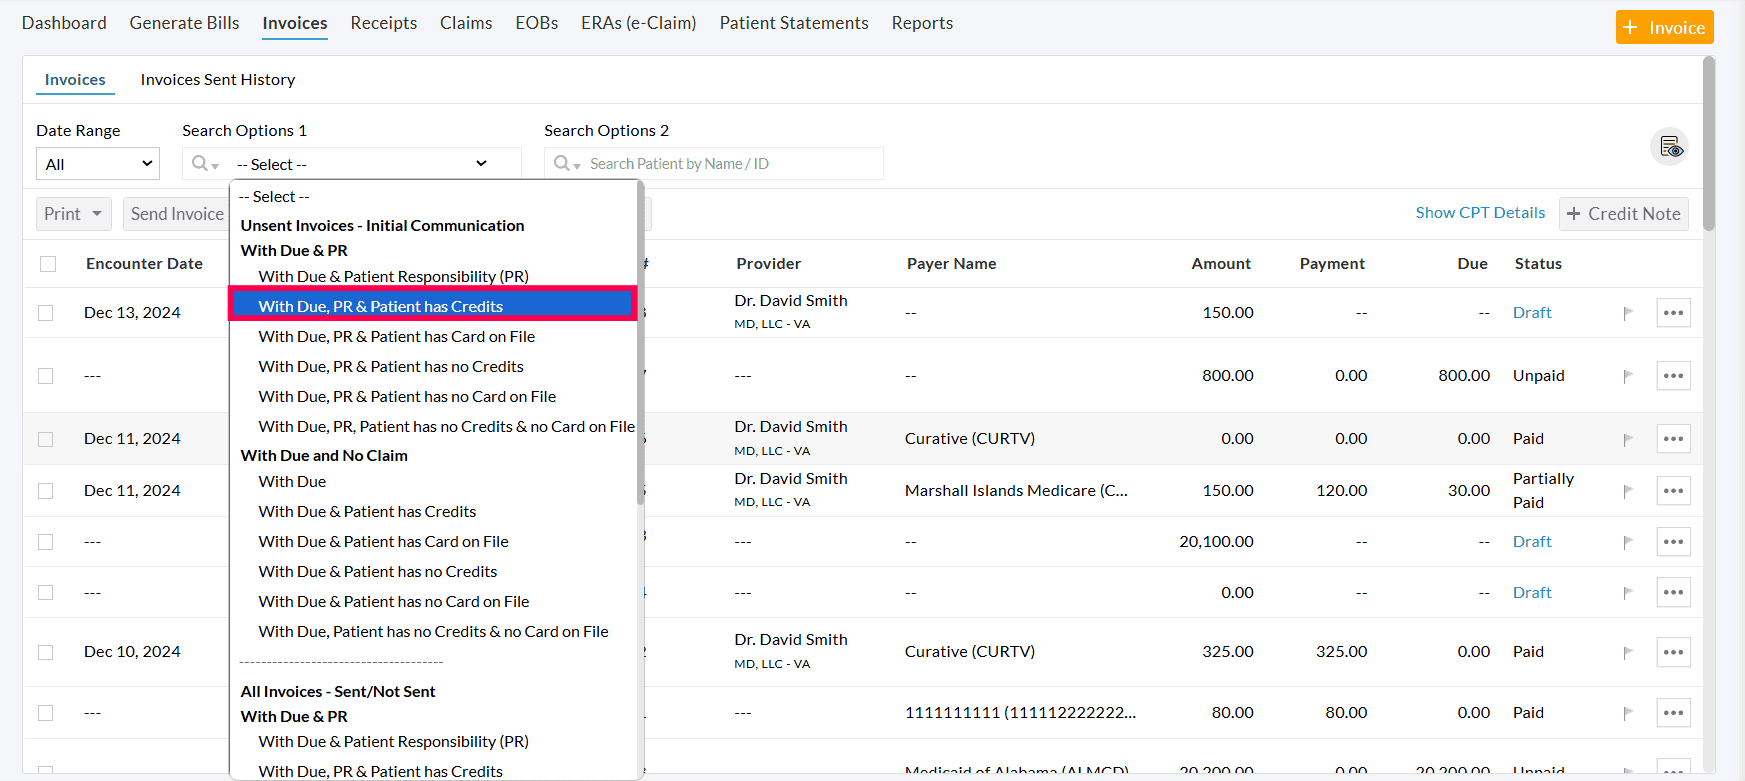Switch to Invoices Sent History tab
The height and width of the screenshot is (781, 1745).
pos(217,80)
